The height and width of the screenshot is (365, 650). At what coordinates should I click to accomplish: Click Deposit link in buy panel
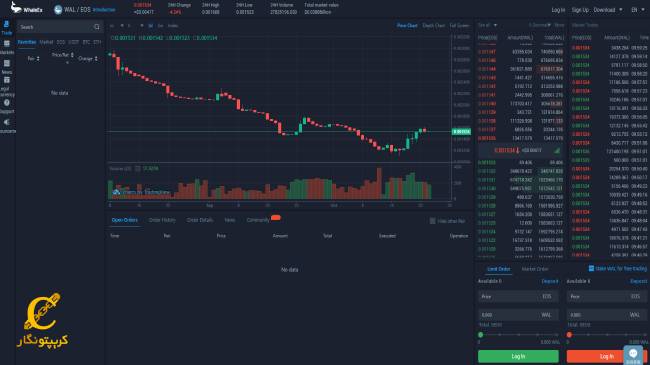(x=550, y=281)
